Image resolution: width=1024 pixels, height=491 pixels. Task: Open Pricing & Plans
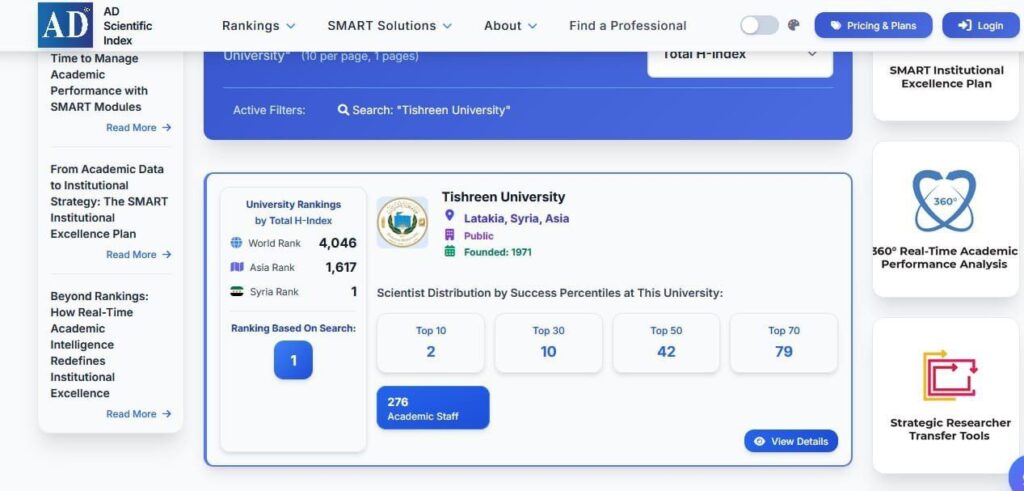(x=872, y=26)
